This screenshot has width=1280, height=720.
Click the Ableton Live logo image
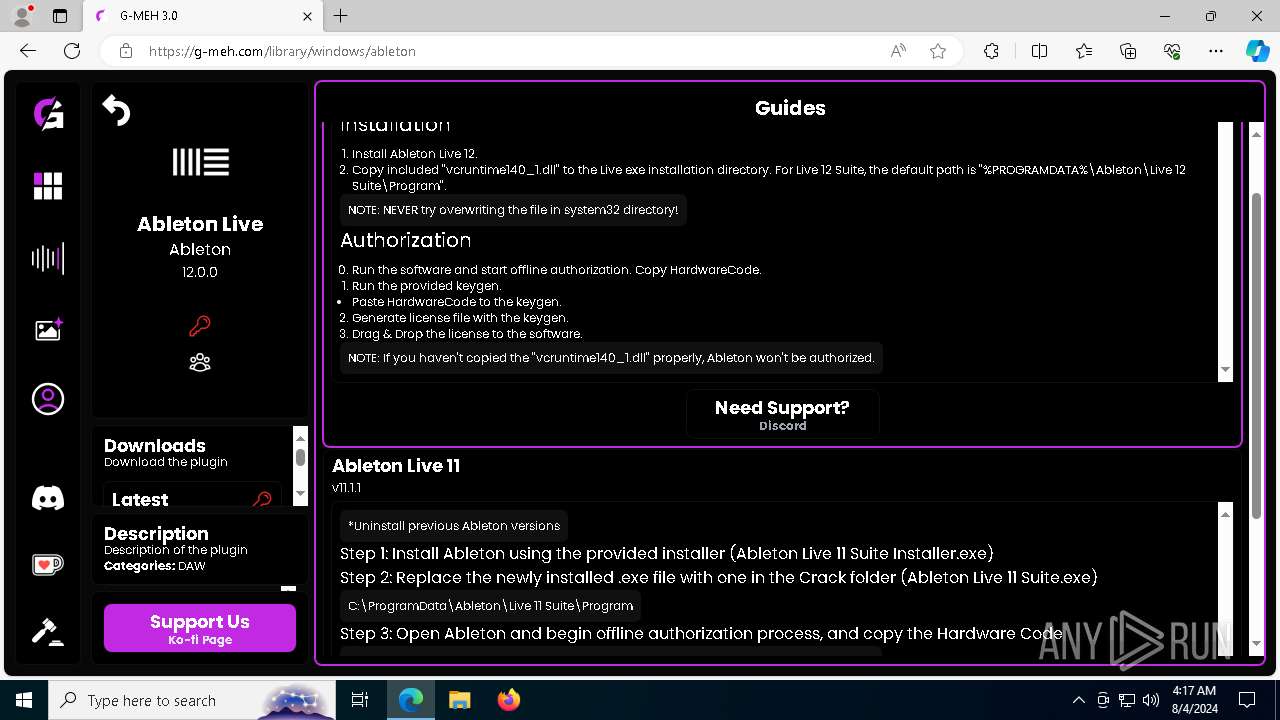click(201, 162)
